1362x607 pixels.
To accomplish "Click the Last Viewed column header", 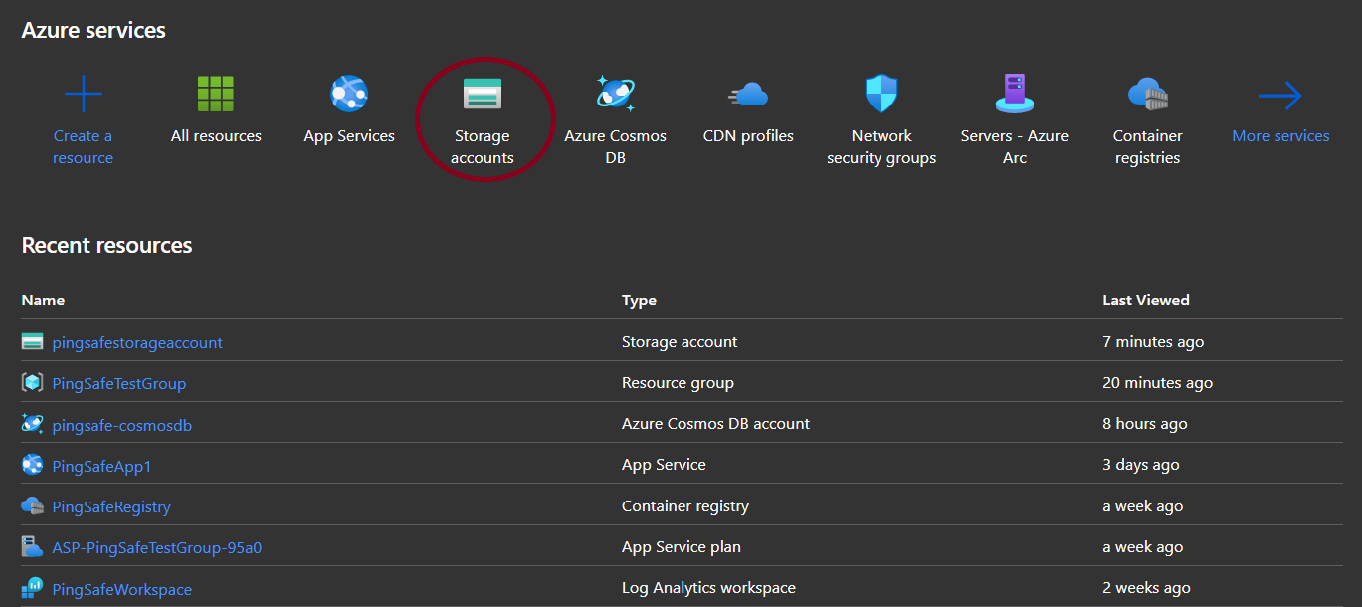I will tap(1145, 300).
